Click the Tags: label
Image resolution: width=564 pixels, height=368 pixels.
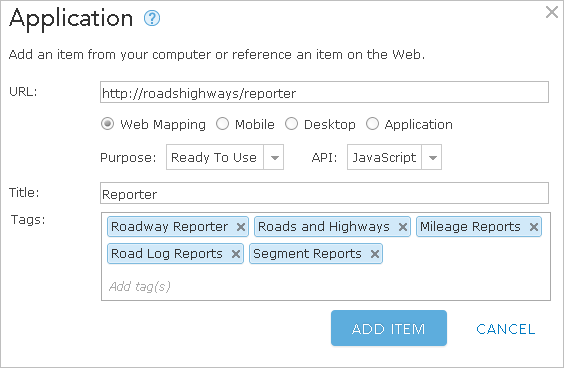pyautogui.click(x=28, y=219)
